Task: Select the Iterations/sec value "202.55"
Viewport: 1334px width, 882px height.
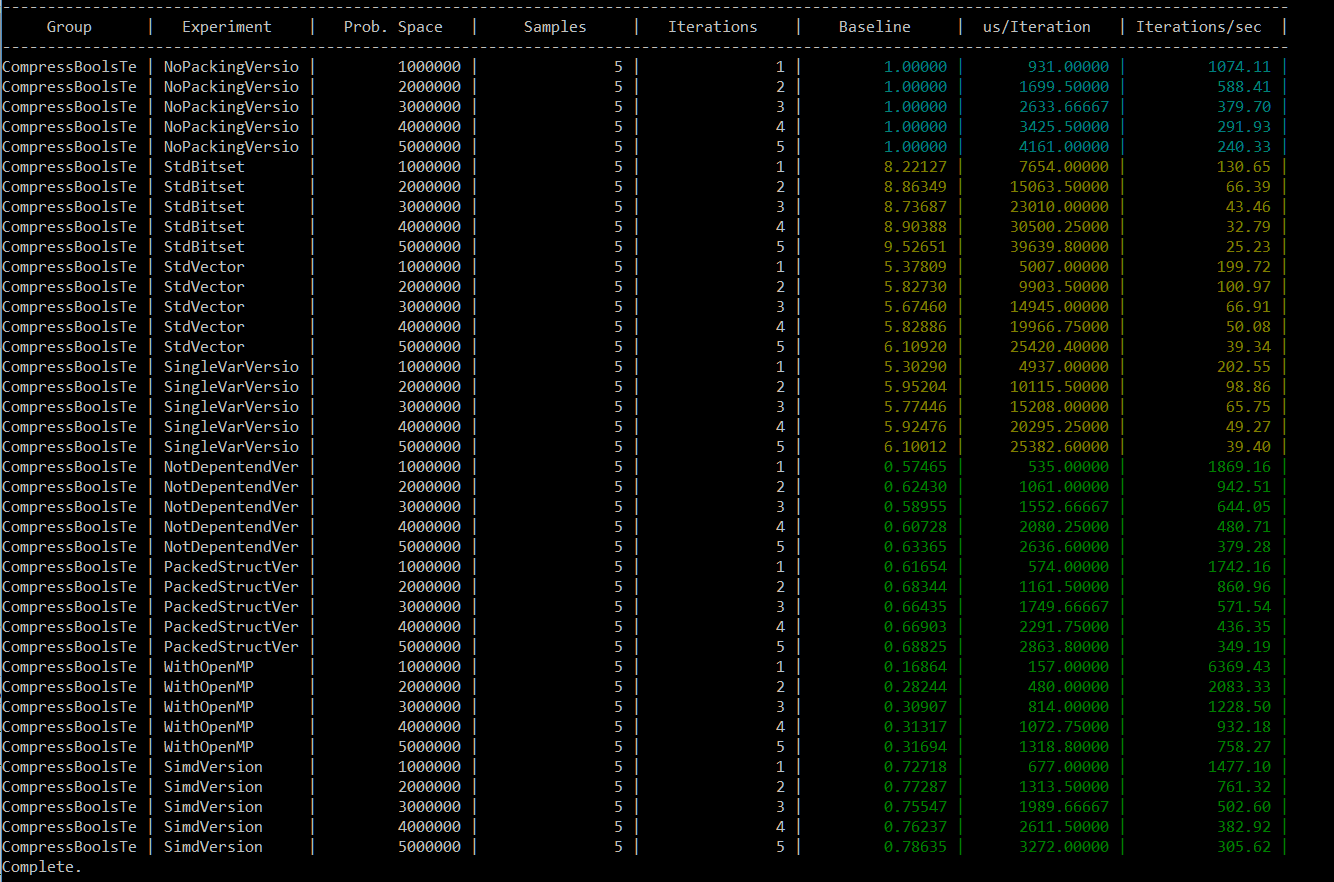Action: coord(1244,367)
